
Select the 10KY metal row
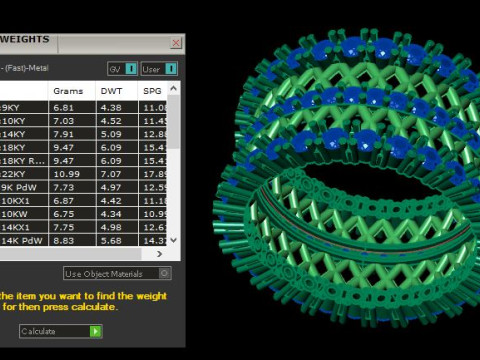[83, 121]
